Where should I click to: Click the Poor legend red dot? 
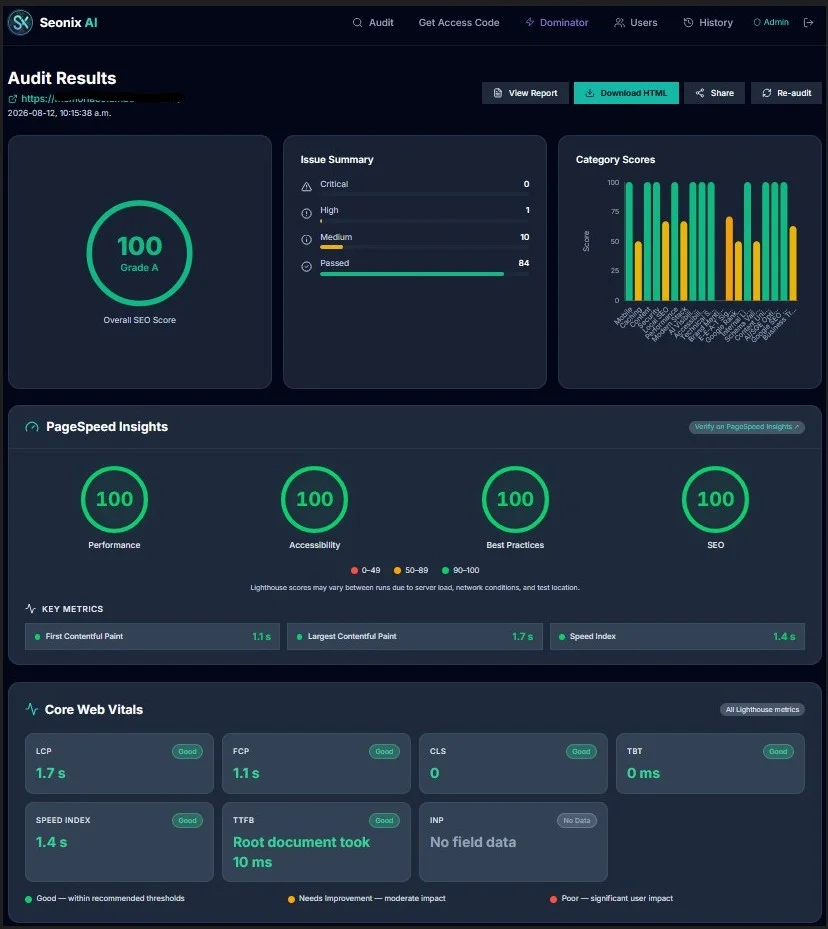point(553,899)
